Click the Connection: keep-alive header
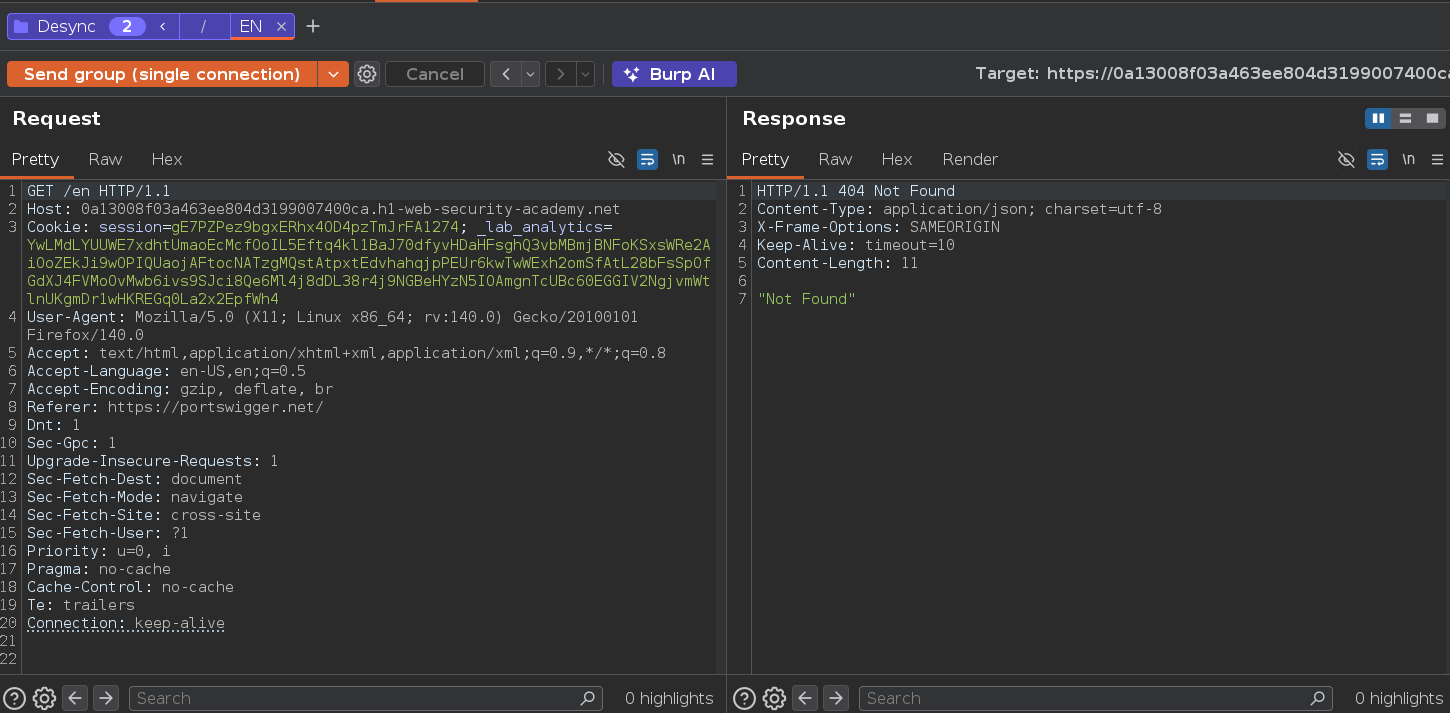Screen dimensions: 1450x713 pyautogui.click(x=126, y=623)
